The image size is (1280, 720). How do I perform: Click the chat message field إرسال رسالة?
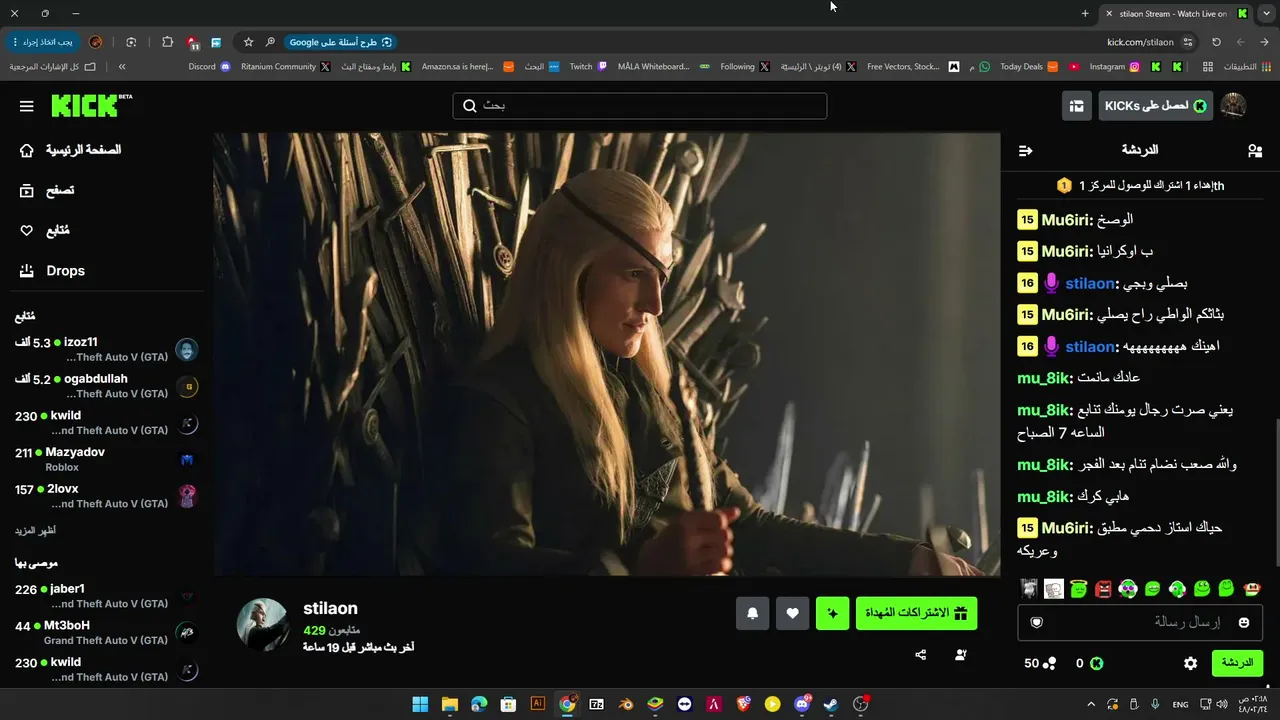(x=1140, y=622)
